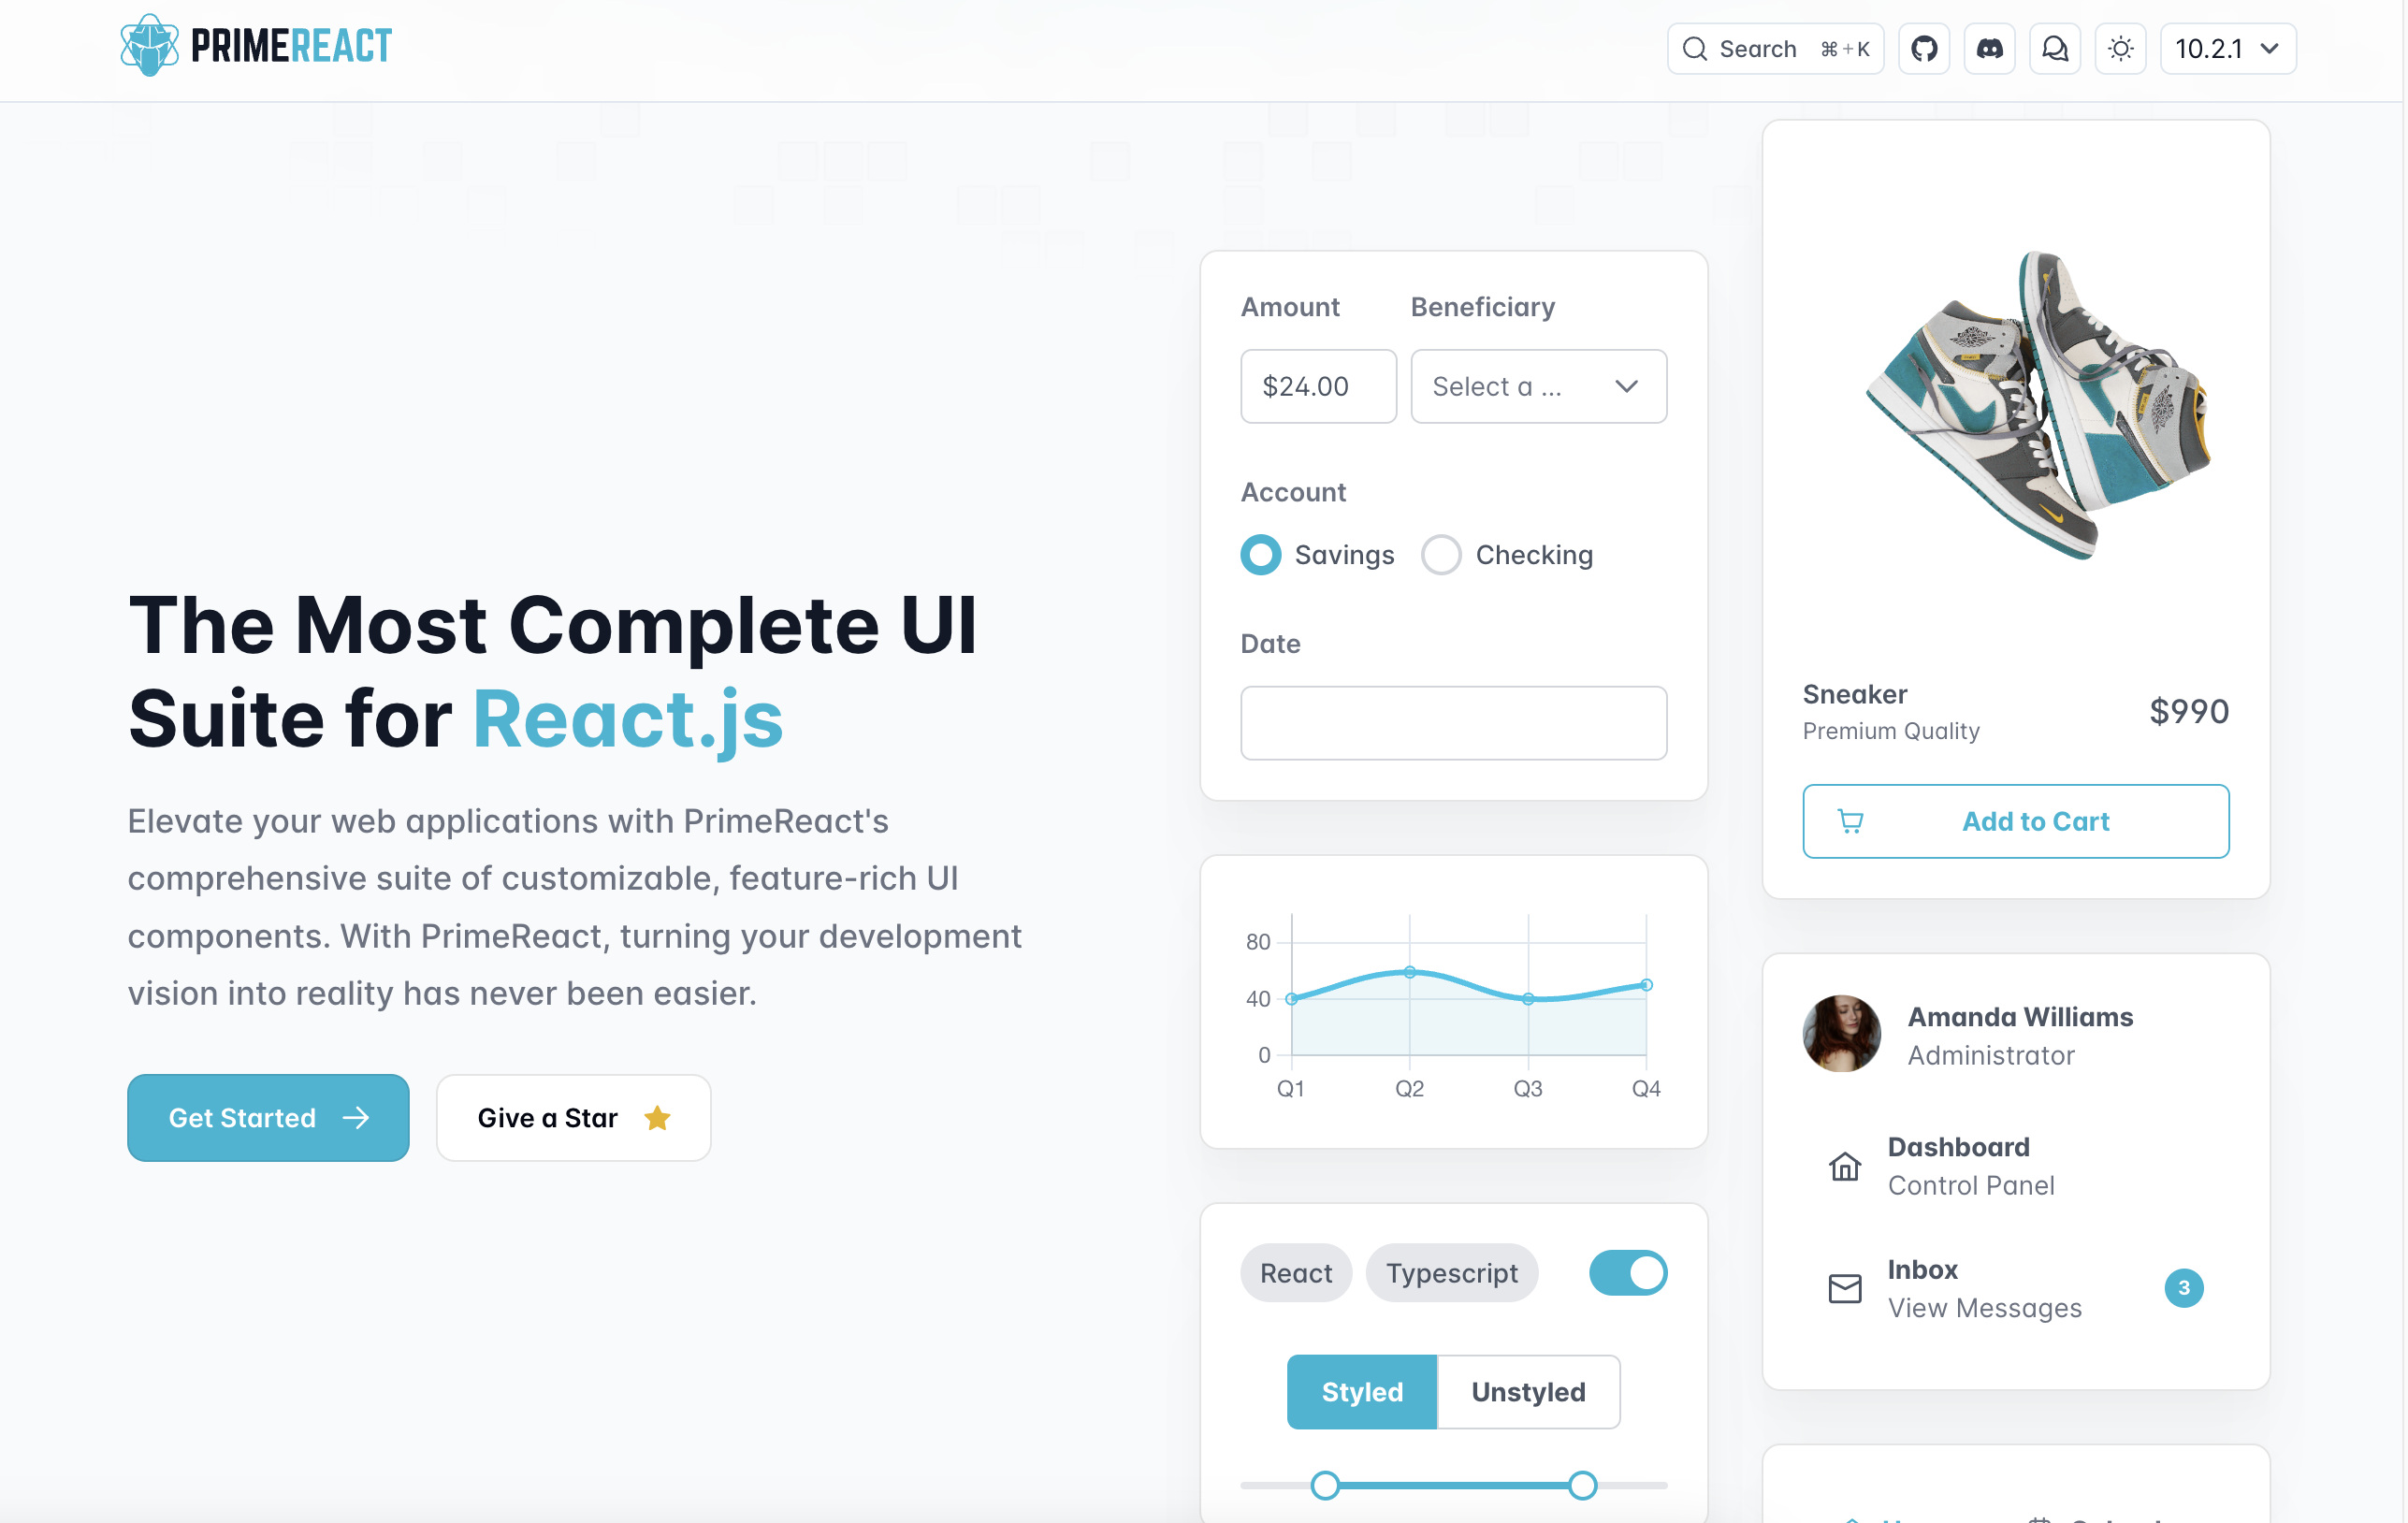Click the Dashboard home icon
Screen dimensions: 2408x1523
[1844, 1166]
